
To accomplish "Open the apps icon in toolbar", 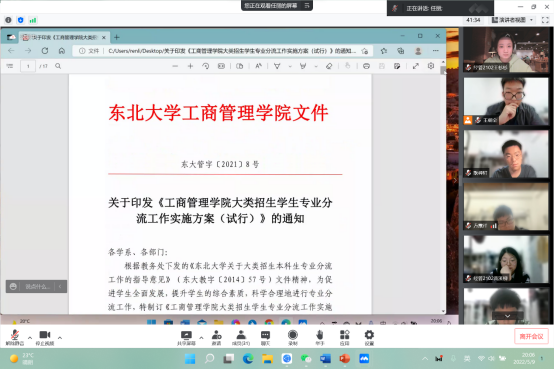I will [344, 337].
